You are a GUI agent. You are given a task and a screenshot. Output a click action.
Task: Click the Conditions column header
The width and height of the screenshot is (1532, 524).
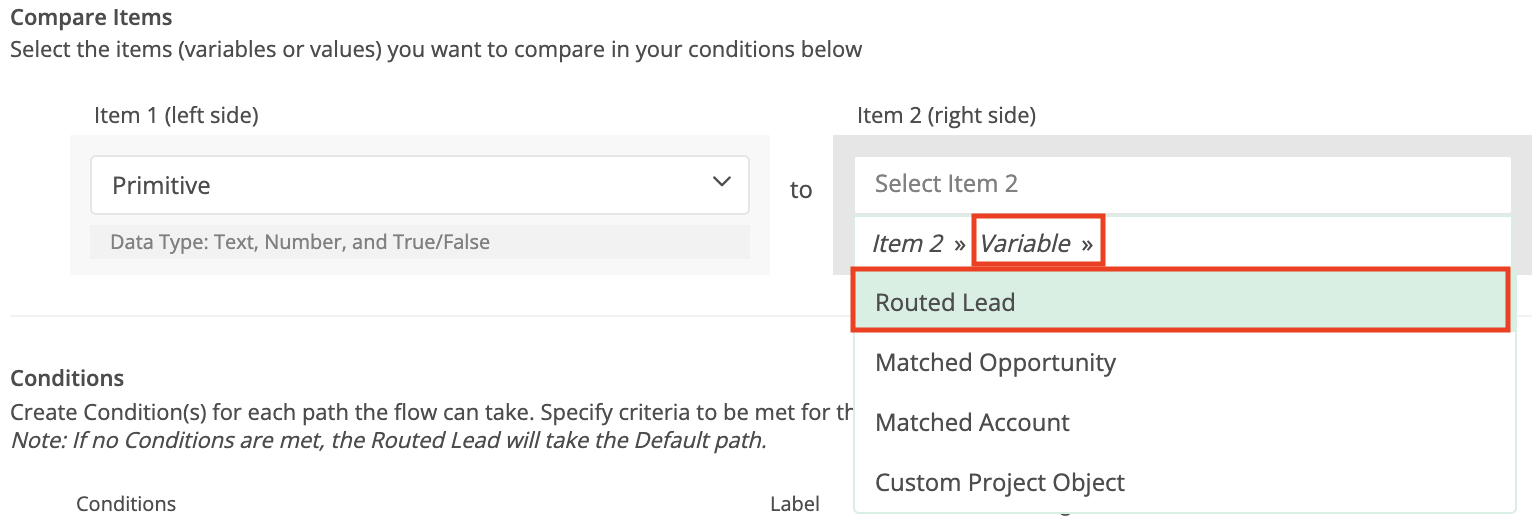point(126,504)
